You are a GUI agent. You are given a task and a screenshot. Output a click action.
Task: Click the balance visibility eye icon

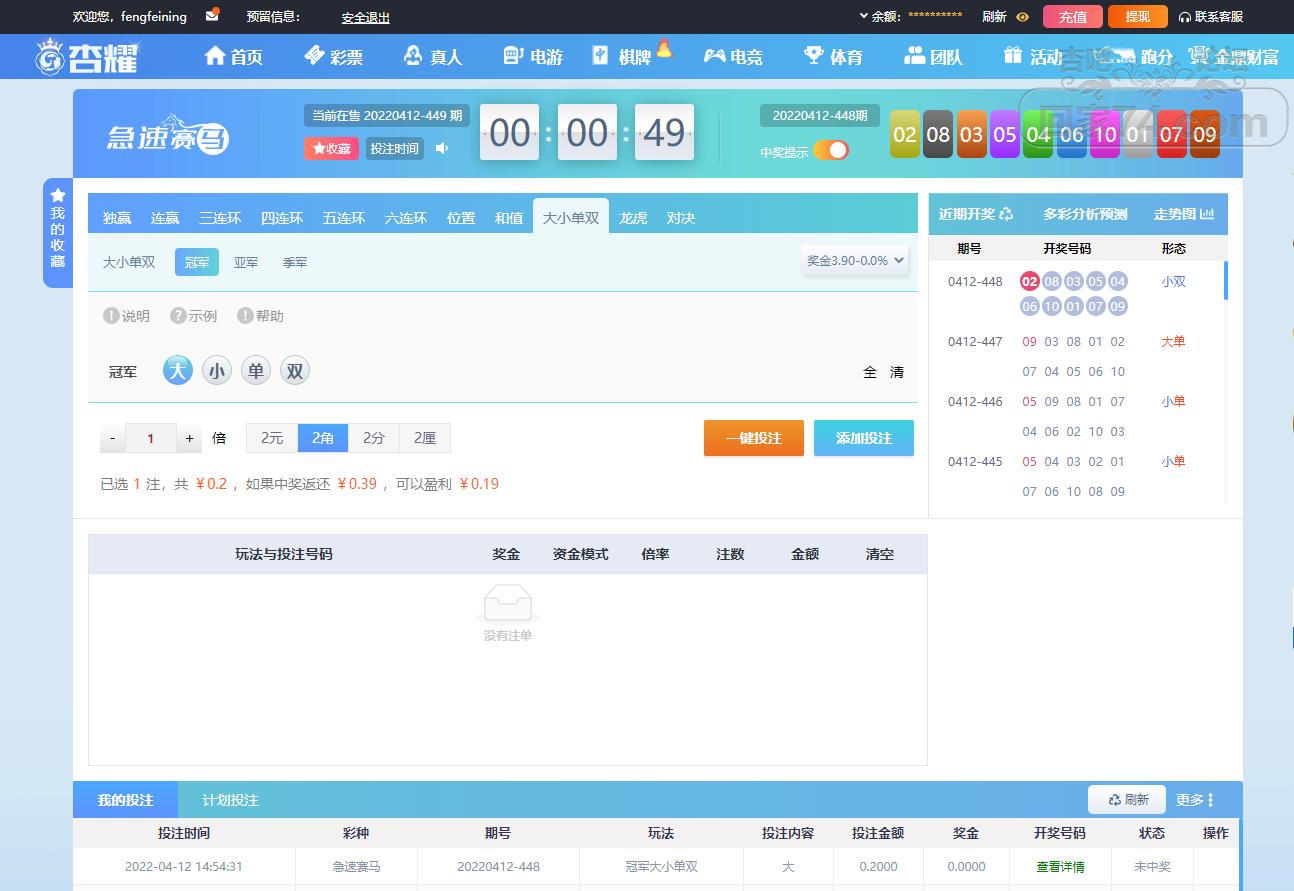[x=1022, y=17]
